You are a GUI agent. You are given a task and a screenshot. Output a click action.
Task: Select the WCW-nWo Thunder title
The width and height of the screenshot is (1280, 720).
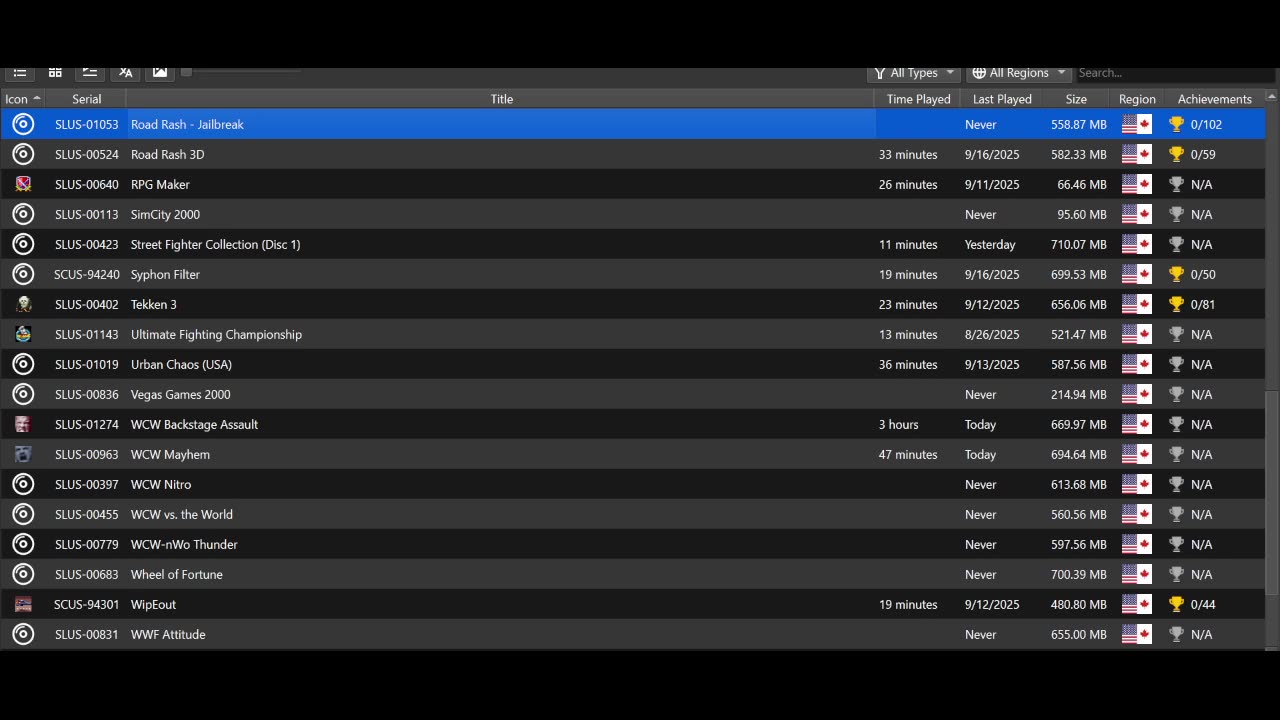pos(184,544)
